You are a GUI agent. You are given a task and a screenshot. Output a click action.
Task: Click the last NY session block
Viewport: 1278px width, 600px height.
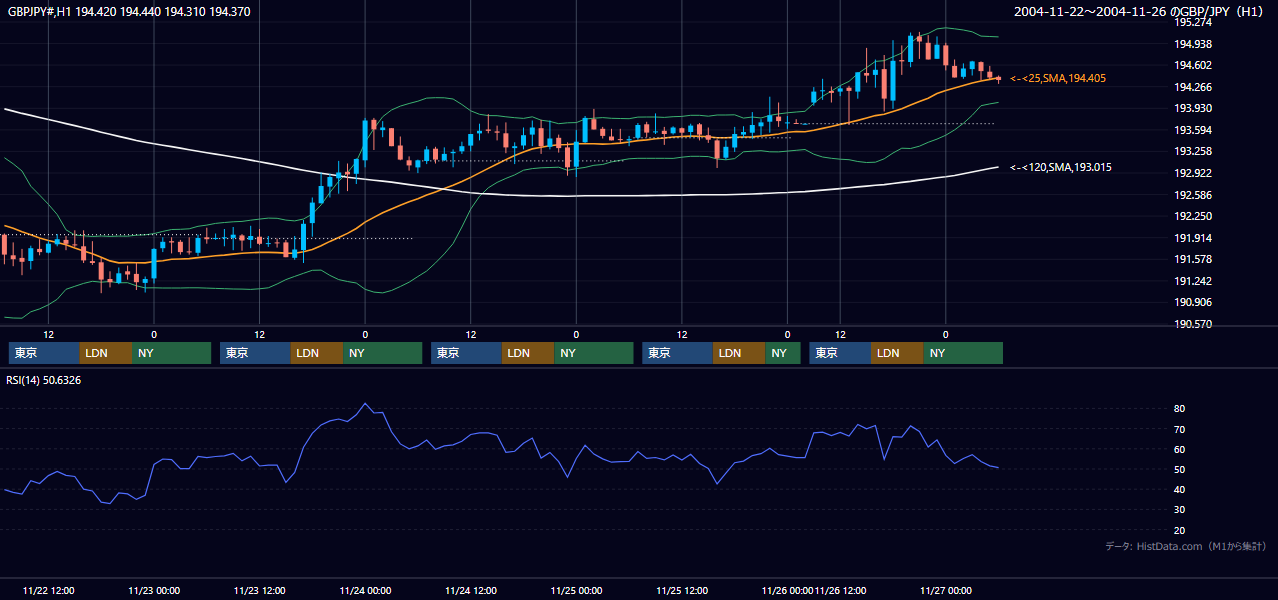(963, 353)
